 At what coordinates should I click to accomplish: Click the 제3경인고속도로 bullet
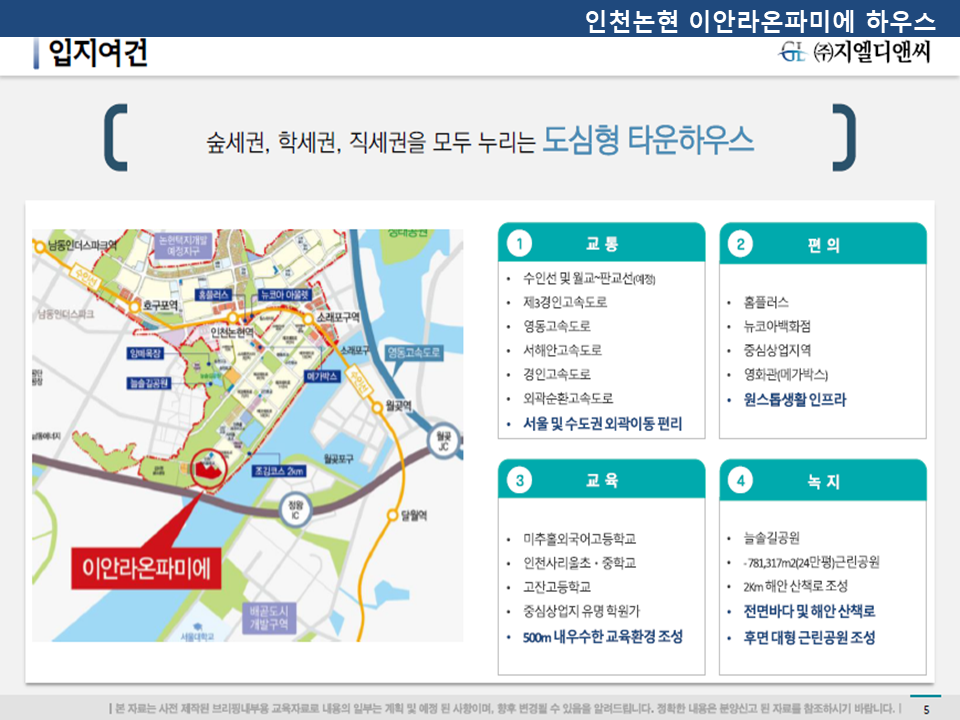pyautogui.click(x=564, y=302)
